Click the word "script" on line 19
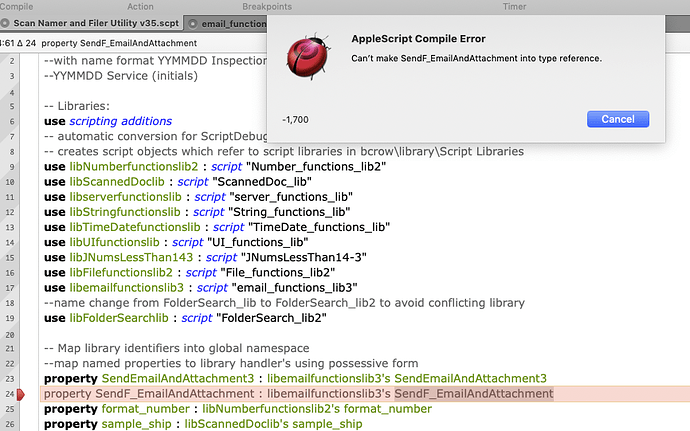 197,318
